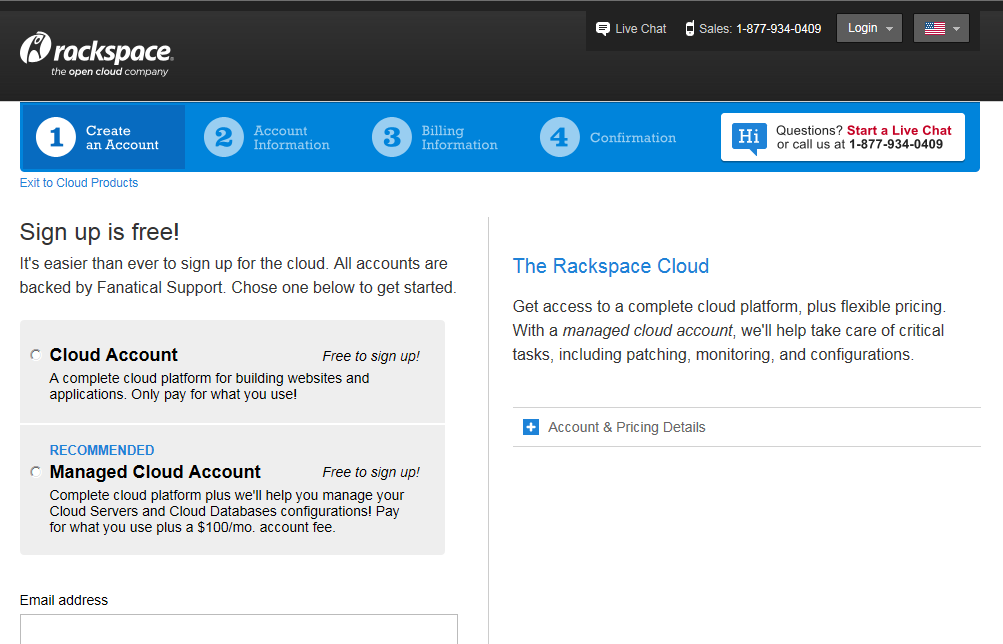1003x644 pixels.
Task: Click the step 4 number circle
Action: tap(560, 137)
